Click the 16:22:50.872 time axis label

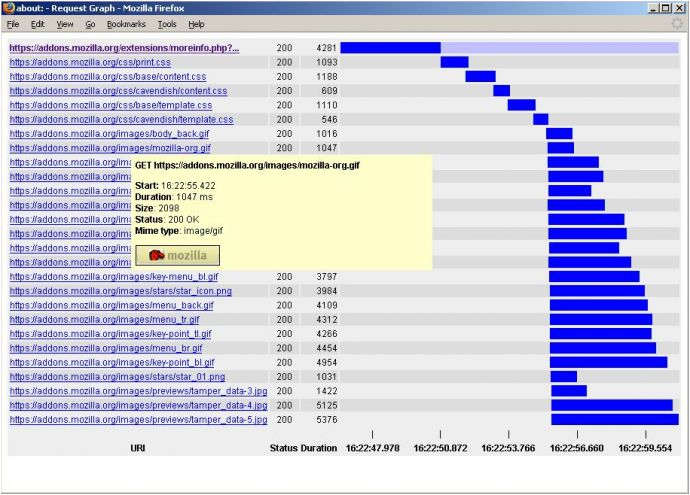[440, 448]
